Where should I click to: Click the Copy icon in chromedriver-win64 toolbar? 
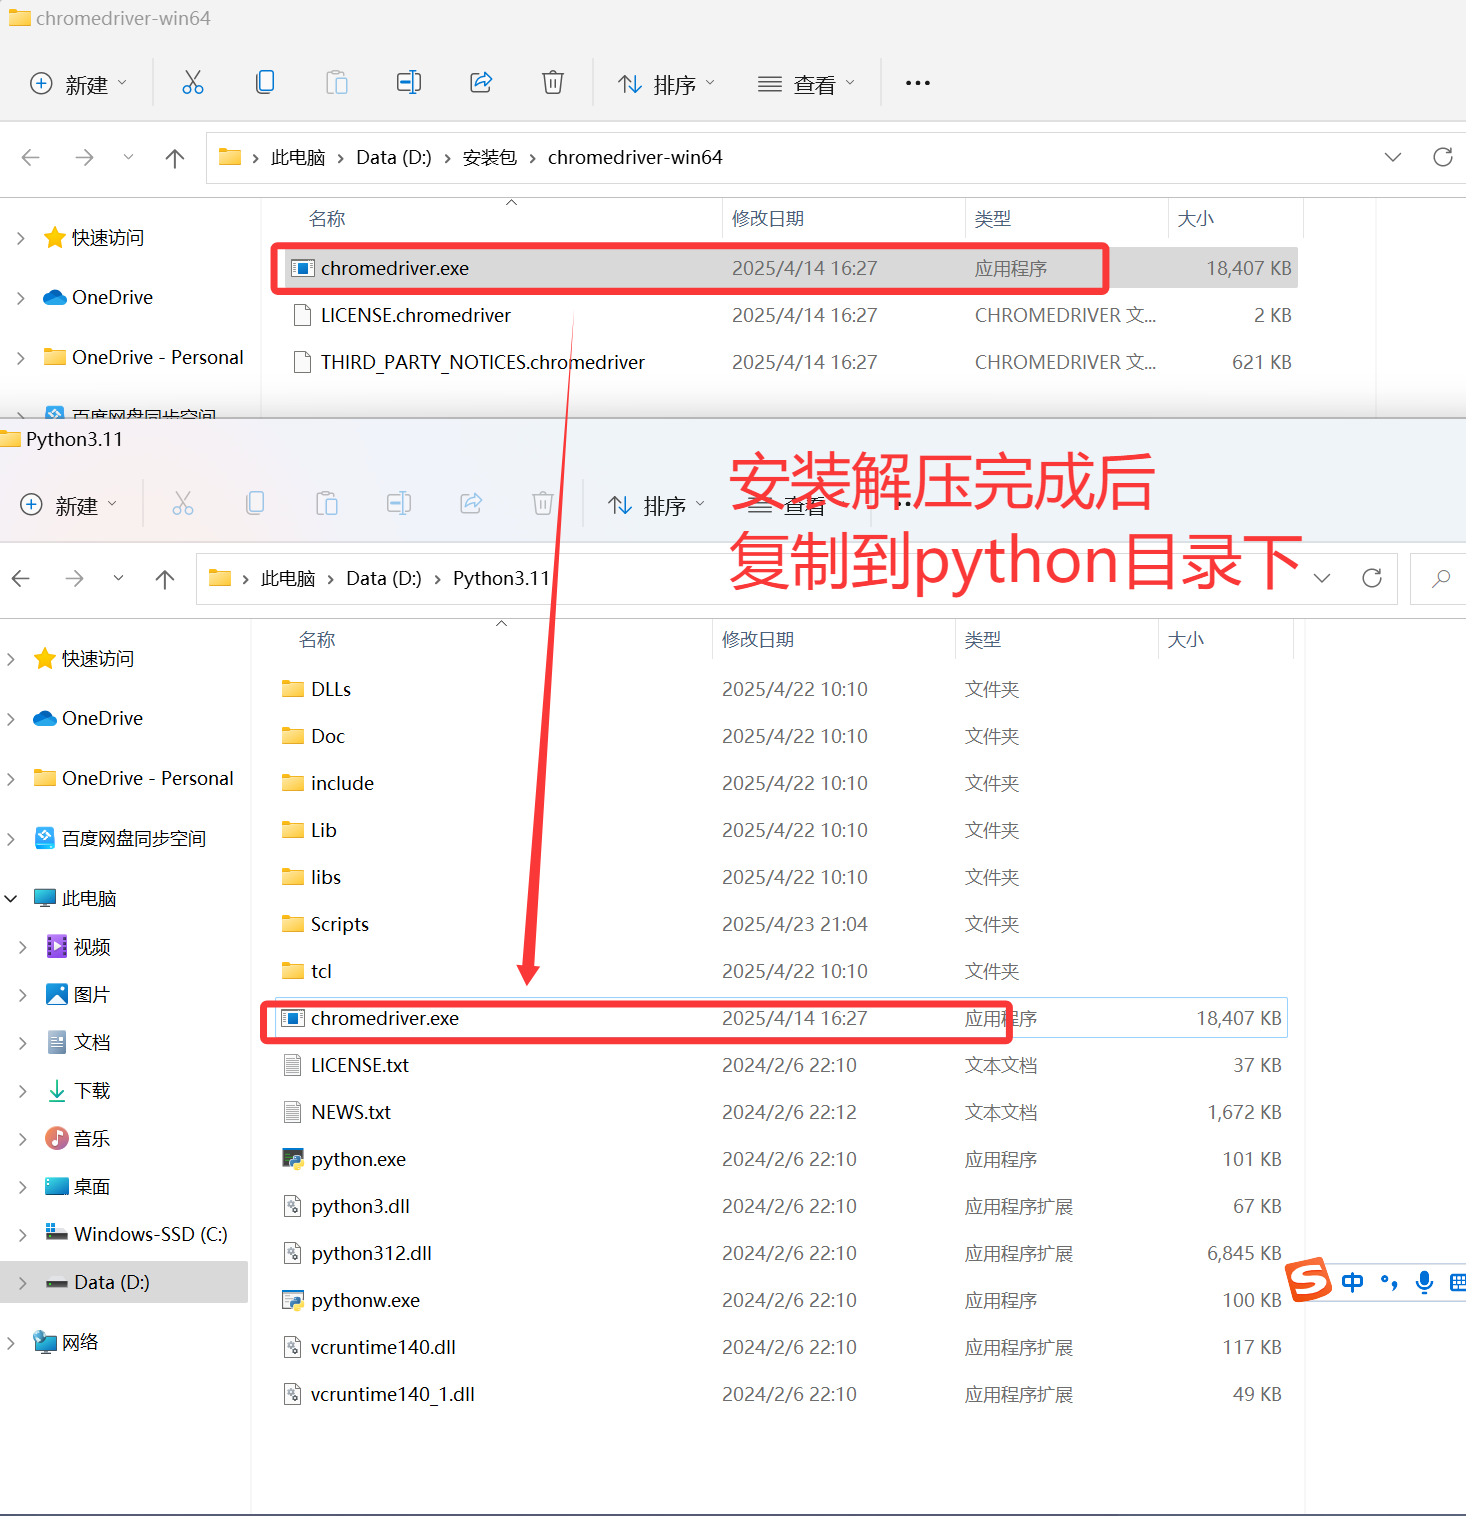click(265, 83)
